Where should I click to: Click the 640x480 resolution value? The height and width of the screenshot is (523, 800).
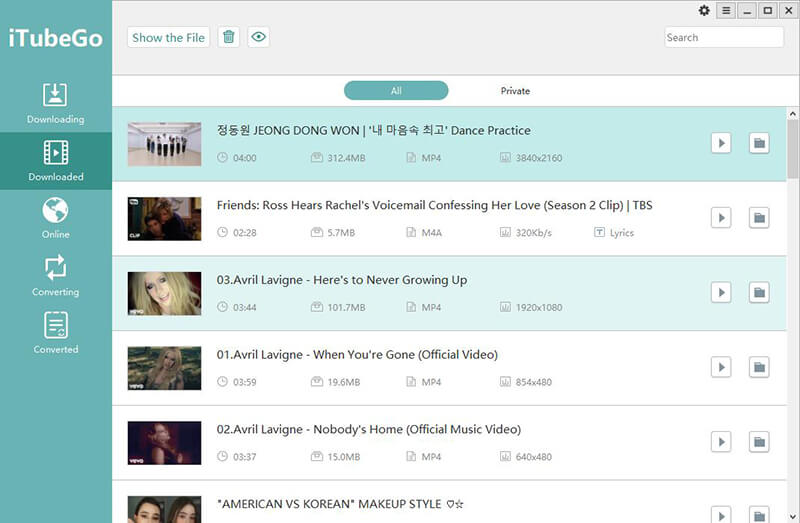pos(534,457)
